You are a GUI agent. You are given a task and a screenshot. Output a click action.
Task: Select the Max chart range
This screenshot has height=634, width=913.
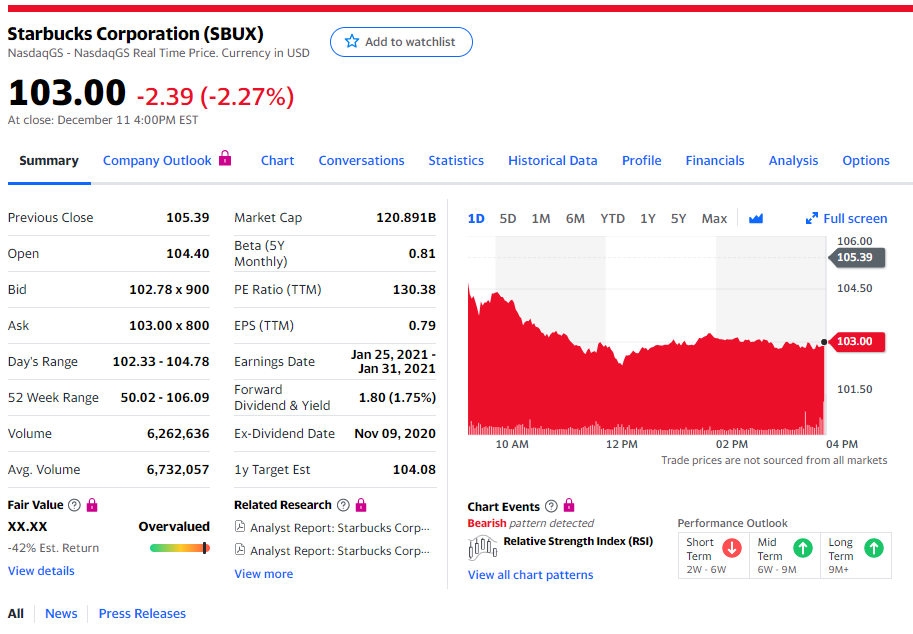[714, 218]
